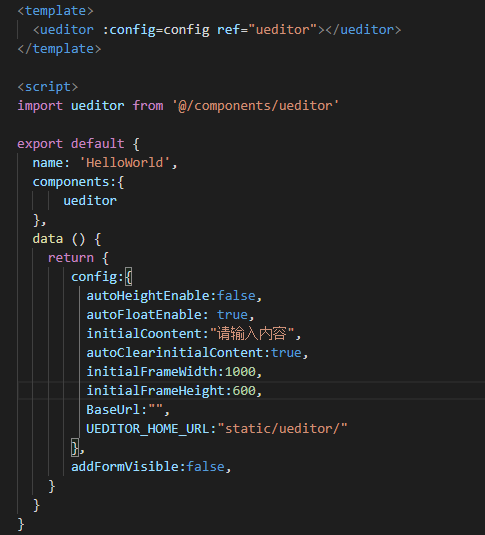The width and height of the screenshot is (485, 535).
Task: Click the 'return {' statement
Action: (x=79, y=258)
